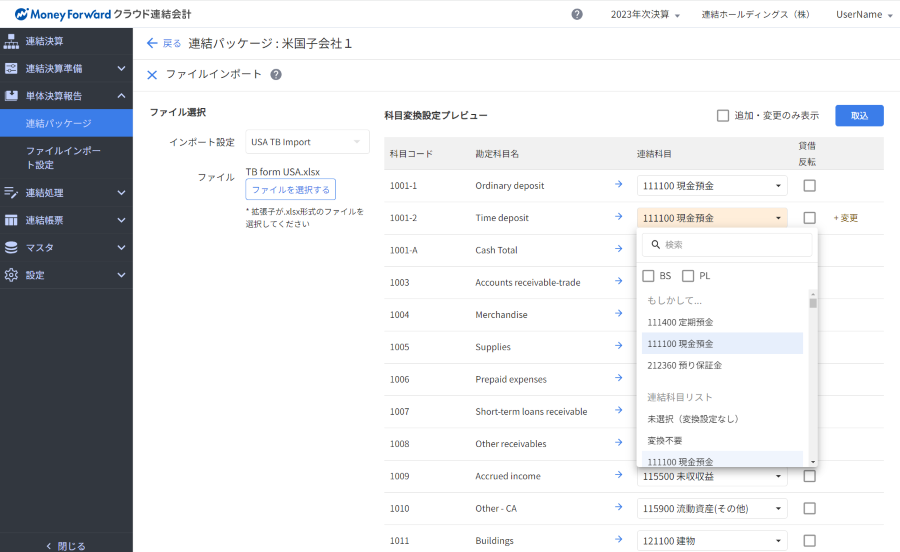Viewport: 900px width, 552px height.
Task: Click the 検索 search field in dropdown
Action: point(727,244)
